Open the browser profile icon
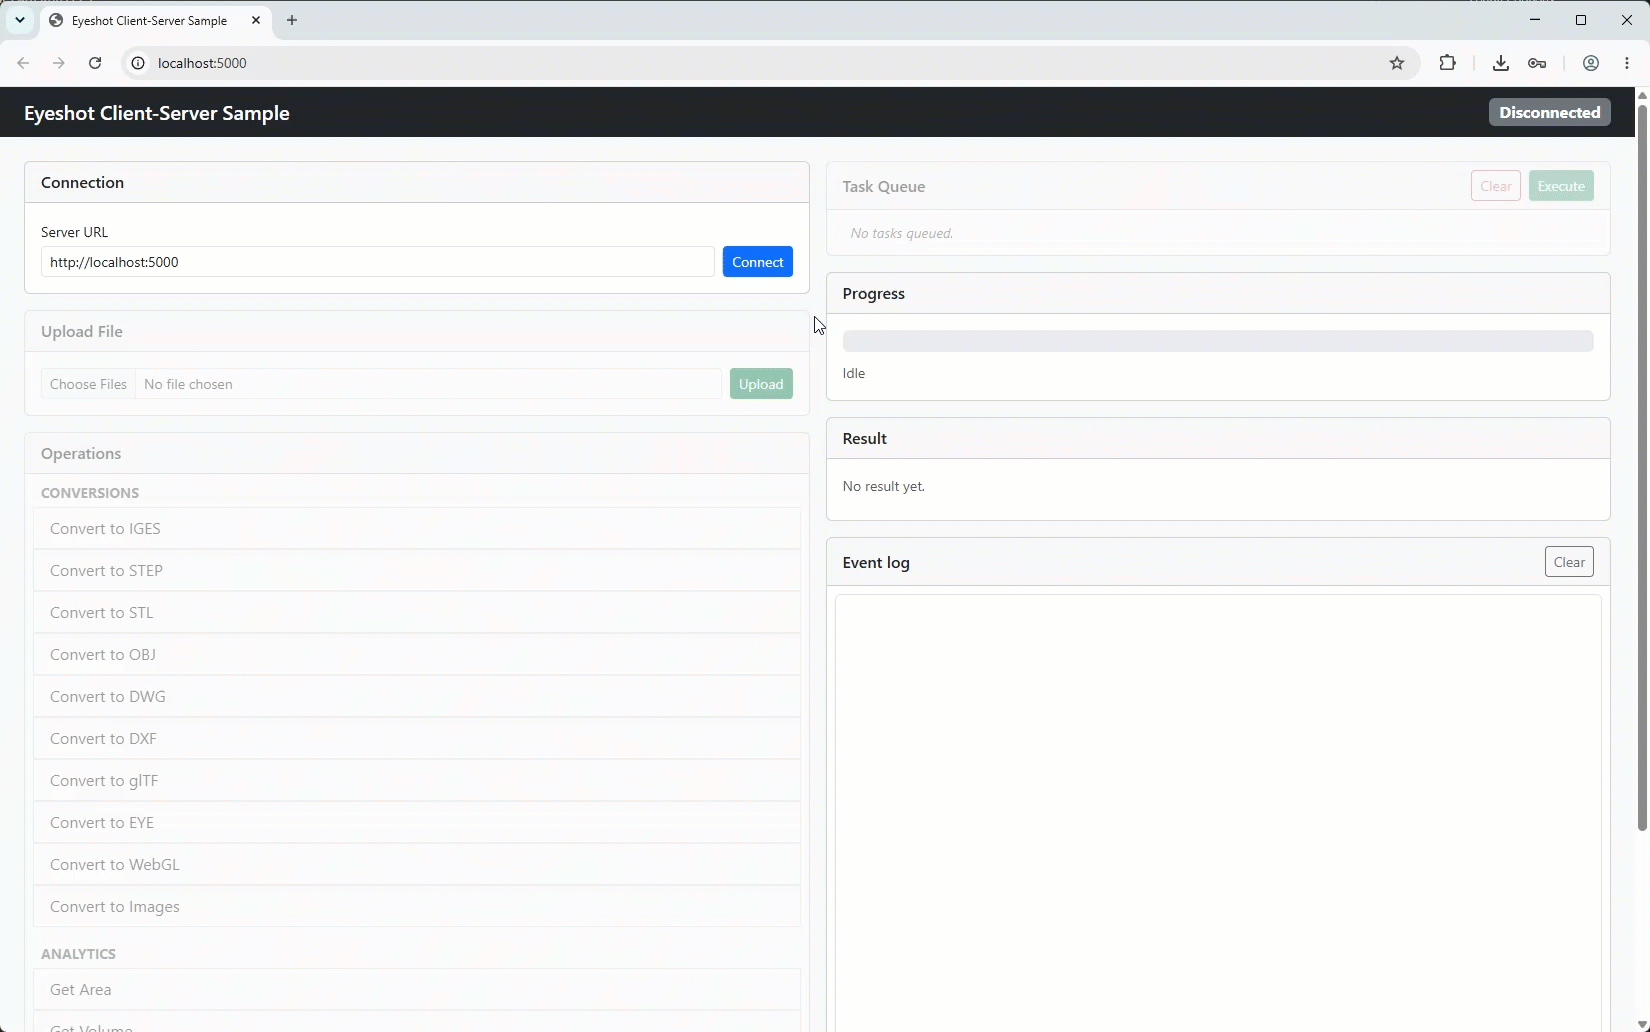Image resolution: width=1650 pixels, height=1032 pixels. click(x=1590, y=63)
